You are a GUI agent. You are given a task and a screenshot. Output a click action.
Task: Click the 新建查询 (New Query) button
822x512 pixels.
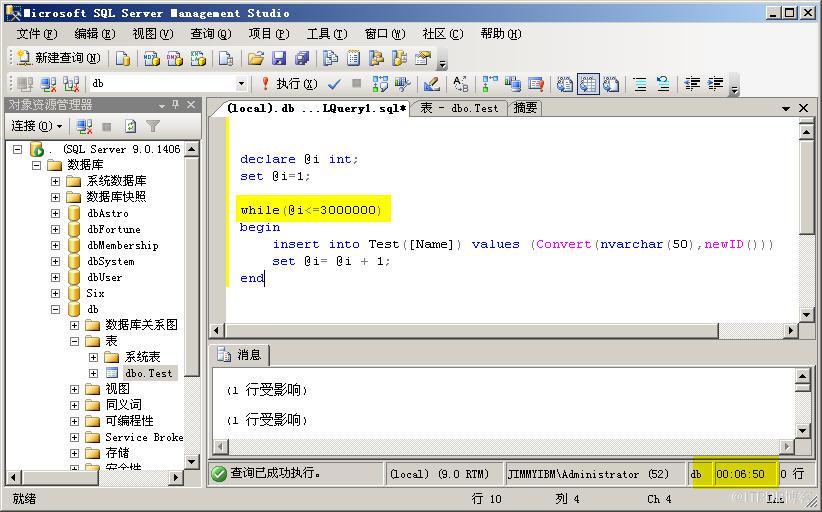[58, 58]
